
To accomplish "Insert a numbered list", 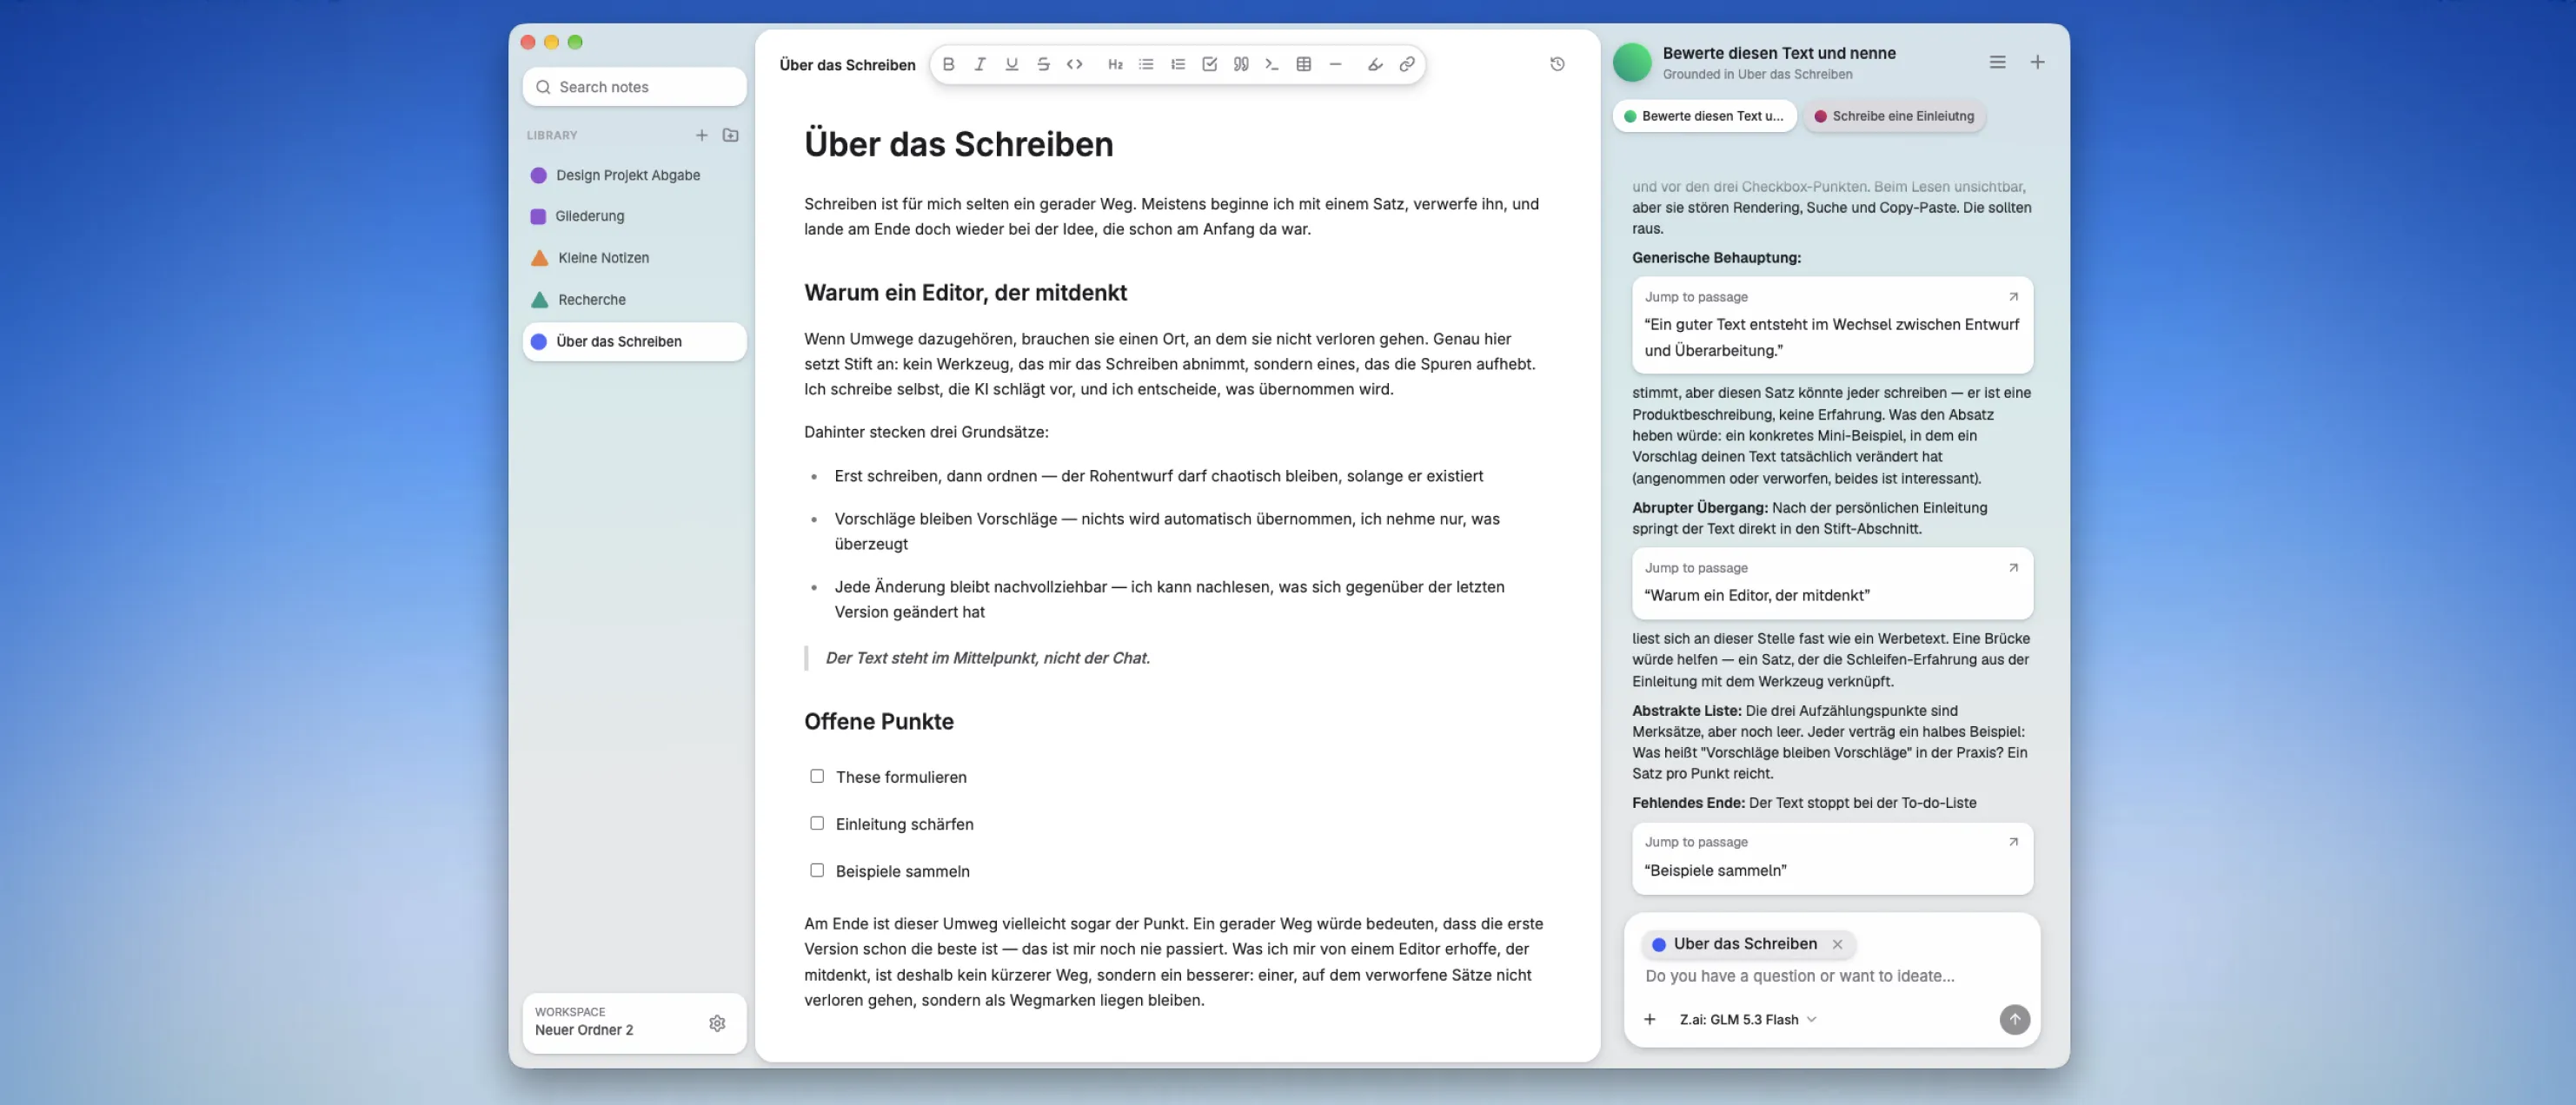I will [x=1178, y=64].
